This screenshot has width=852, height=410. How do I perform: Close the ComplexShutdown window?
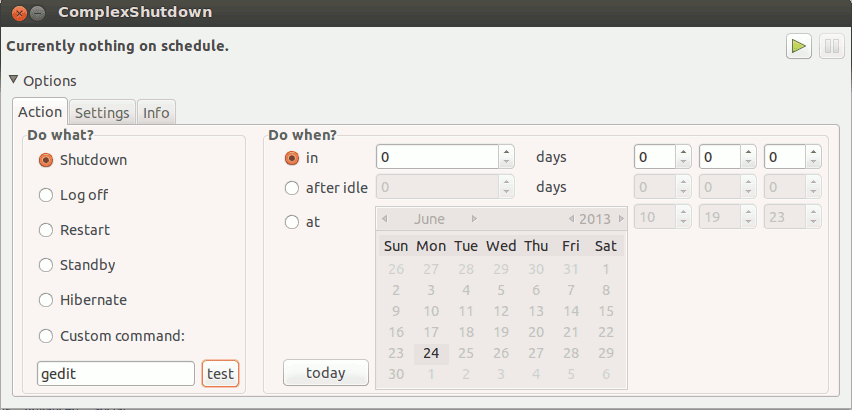15,13
